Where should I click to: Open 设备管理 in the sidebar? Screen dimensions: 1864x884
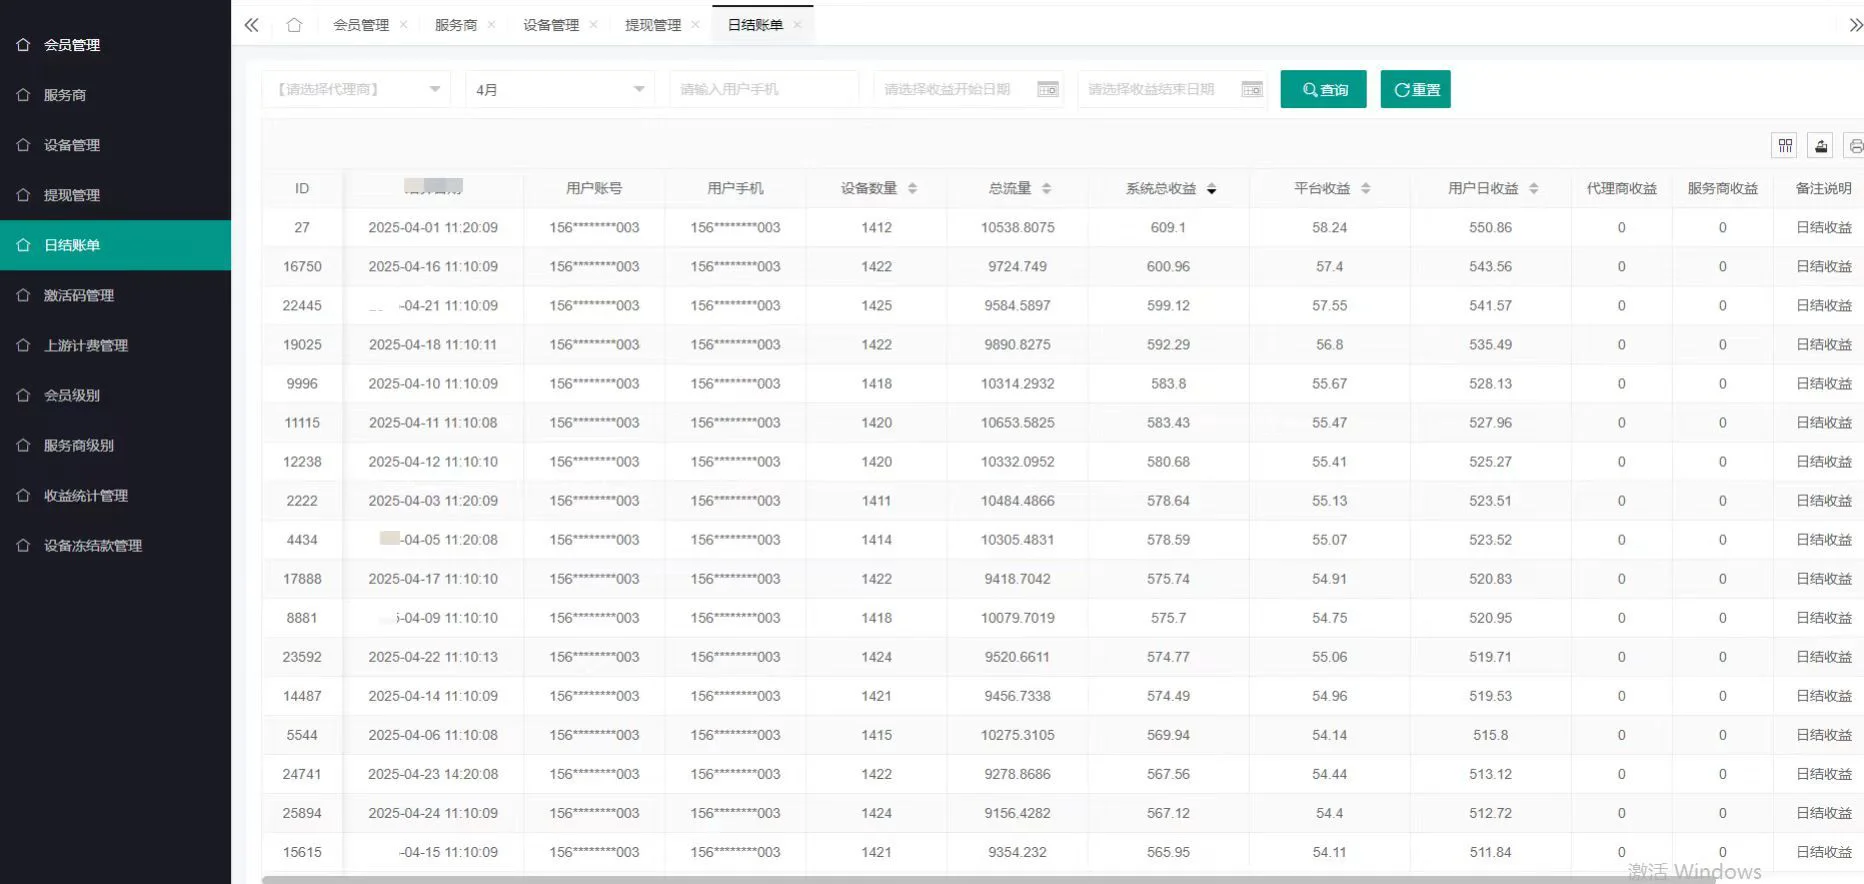(x=115, y=145)
